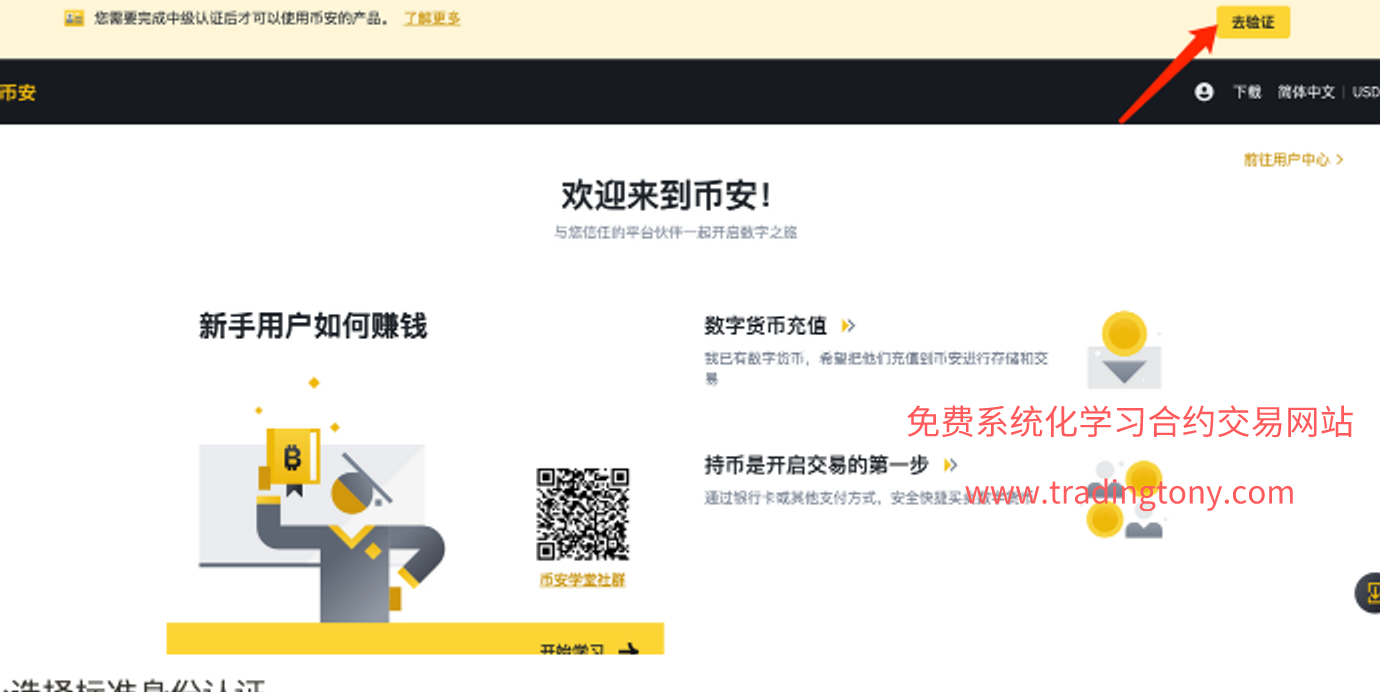Image resolution: width=1380 pixels, height=692 pixels.
Task: Expand the 简体中文 language selector
Action: [x=1305, y=92]
